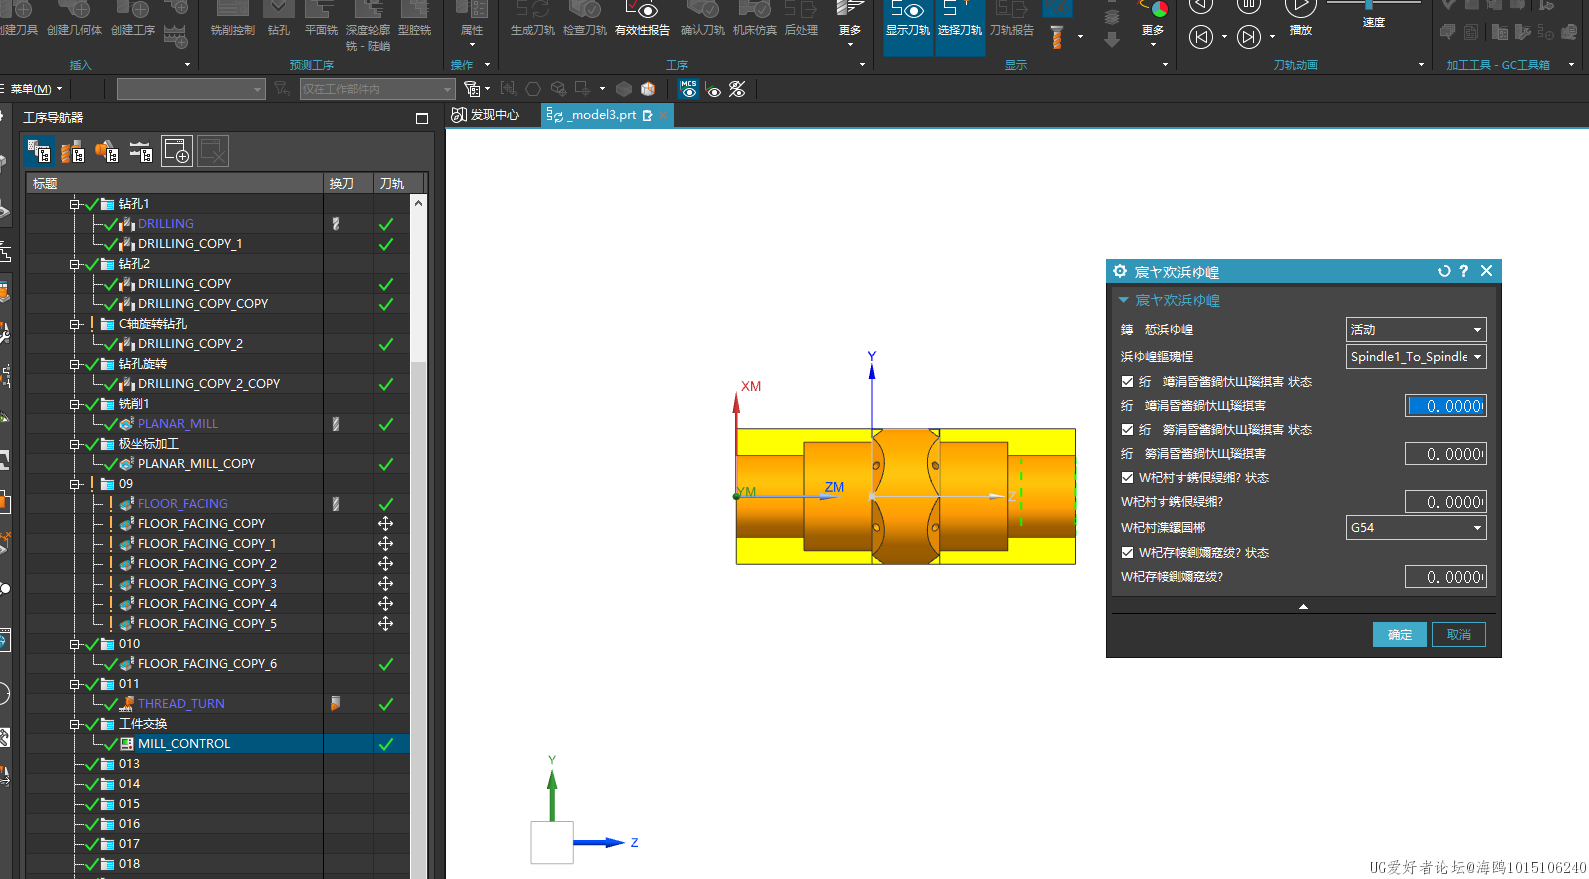Select the PLANAR_MILL_COPY operation
This screenshot has height=879, width=1589.
pyautogui.click(x=196, y=464)
